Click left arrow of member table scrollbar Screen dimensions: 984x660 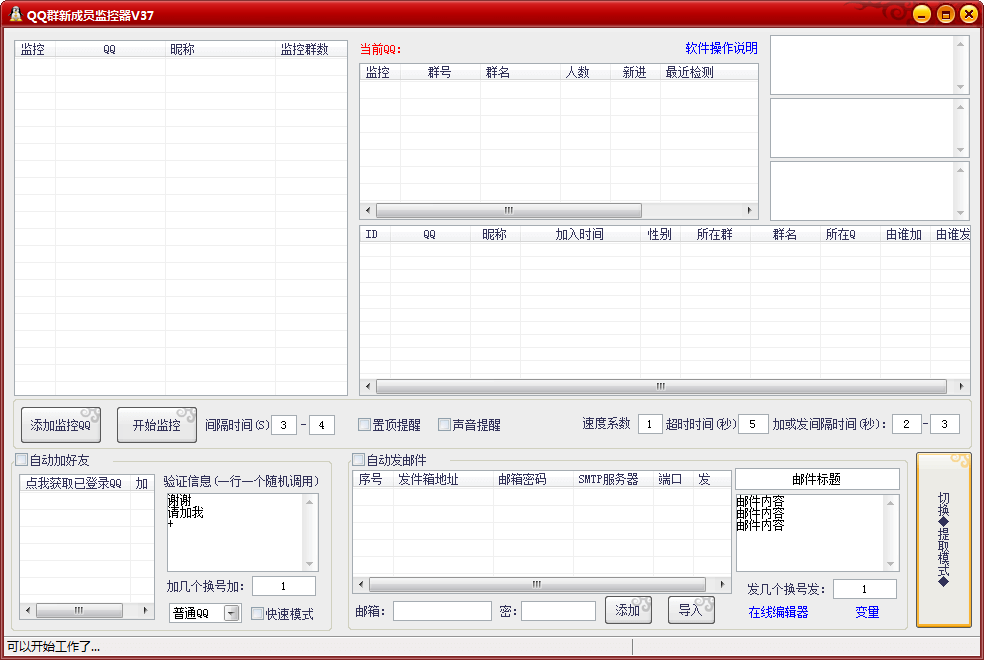coord(368,386)
